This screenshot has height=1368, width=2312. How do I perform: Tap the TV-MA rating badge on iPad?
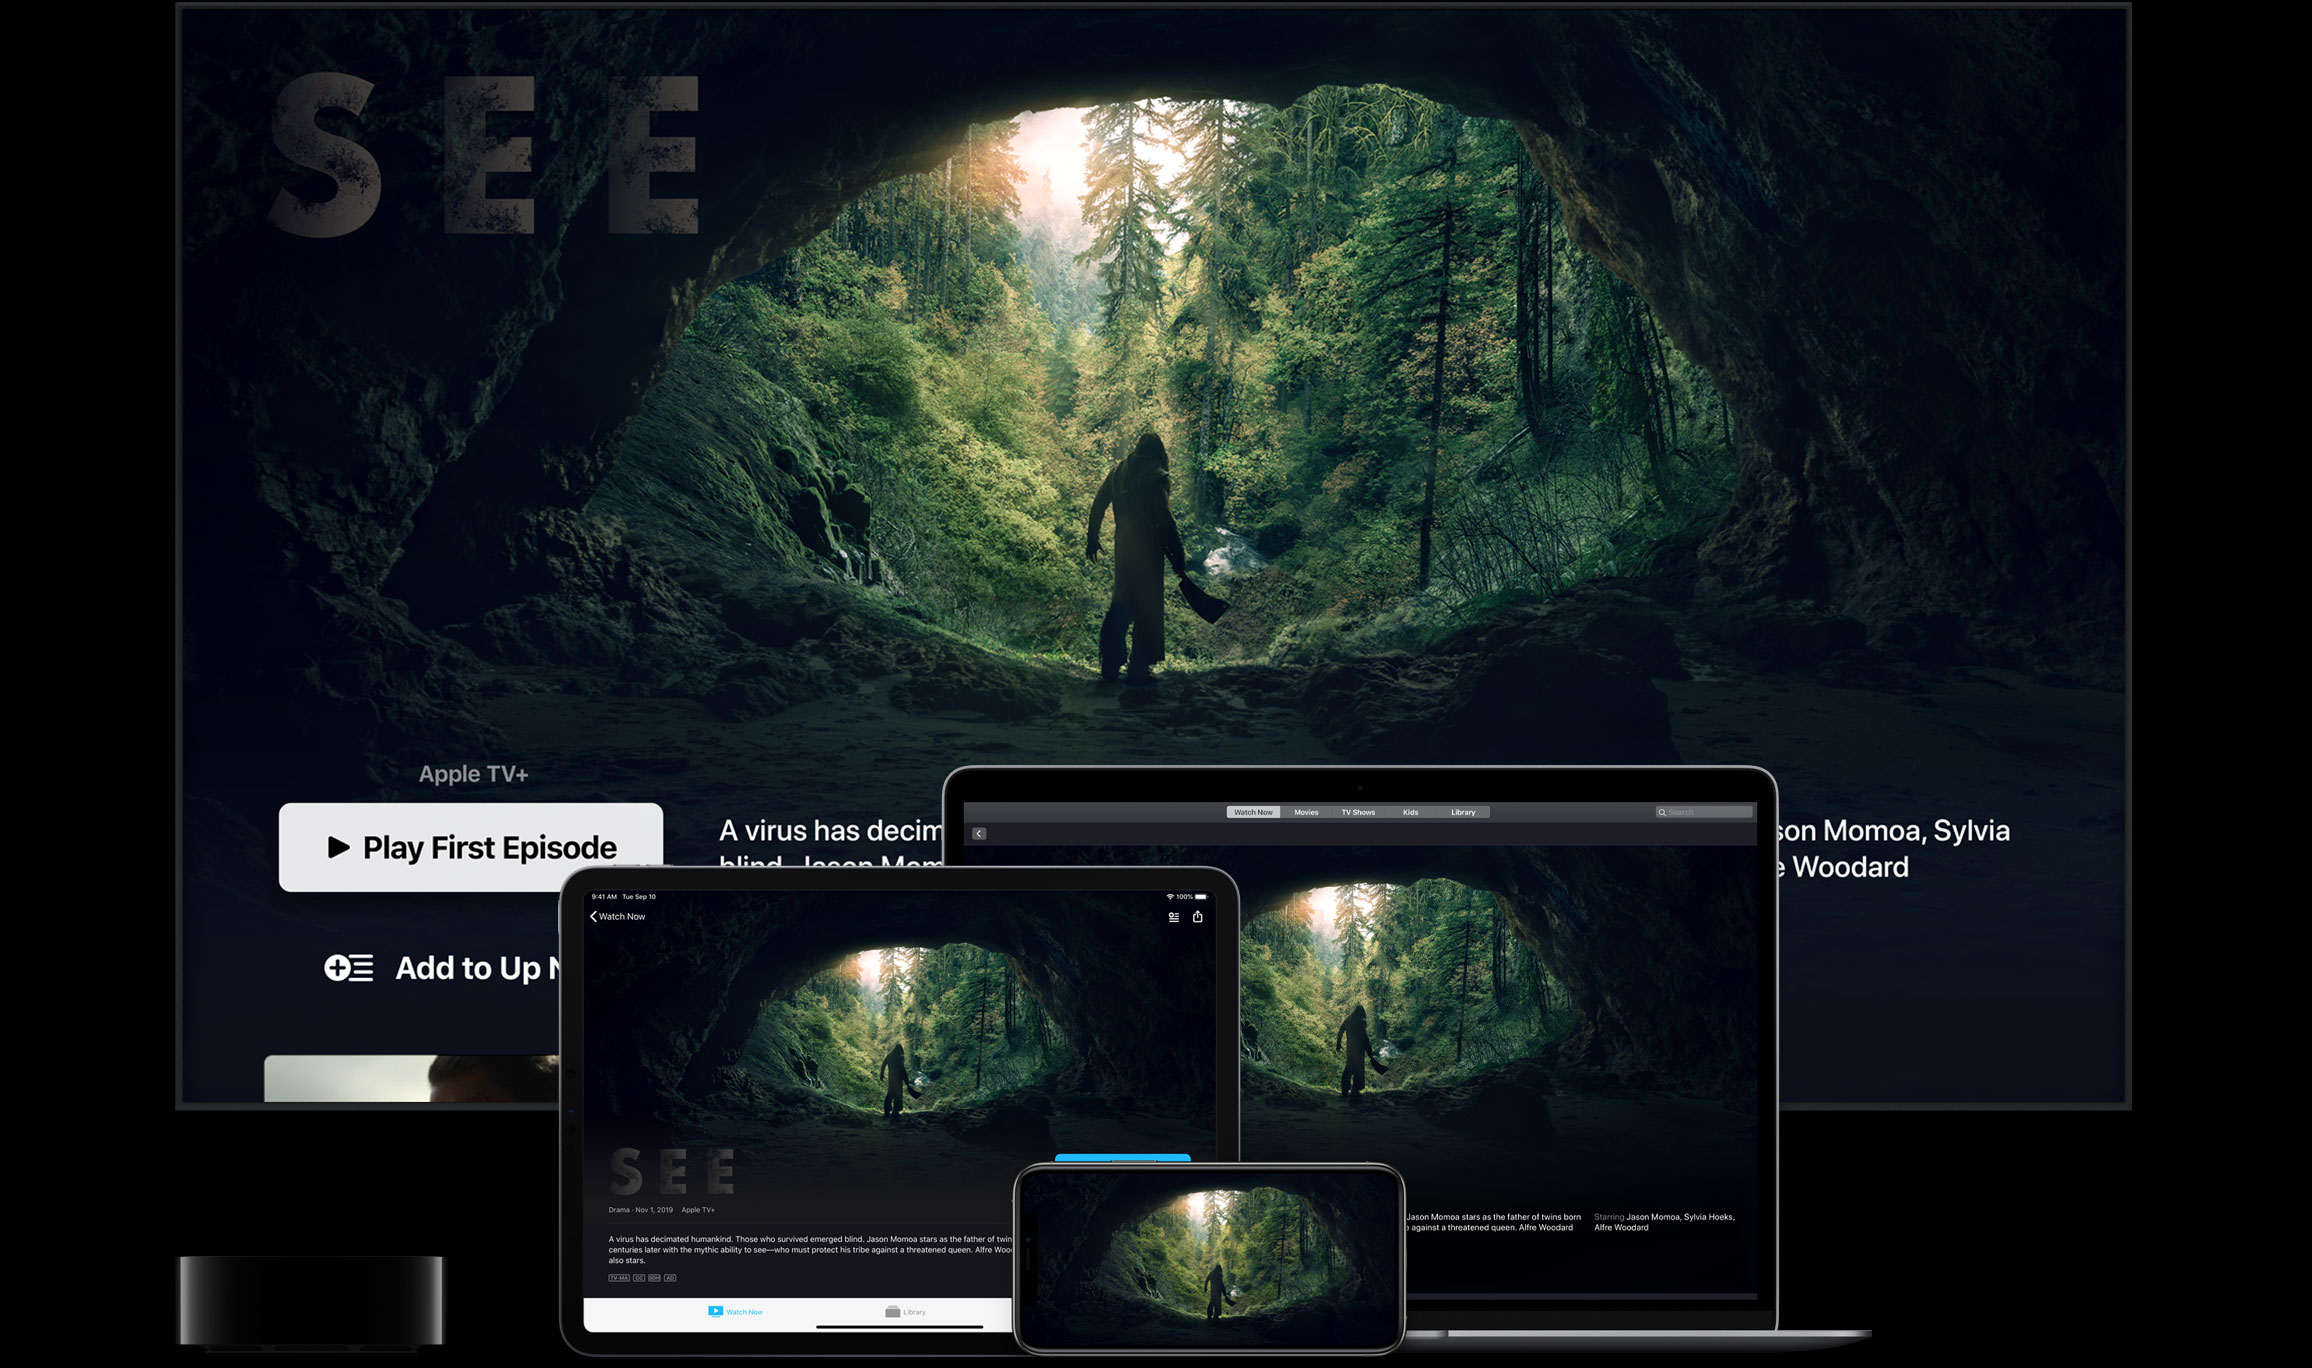click(619, 1277)
